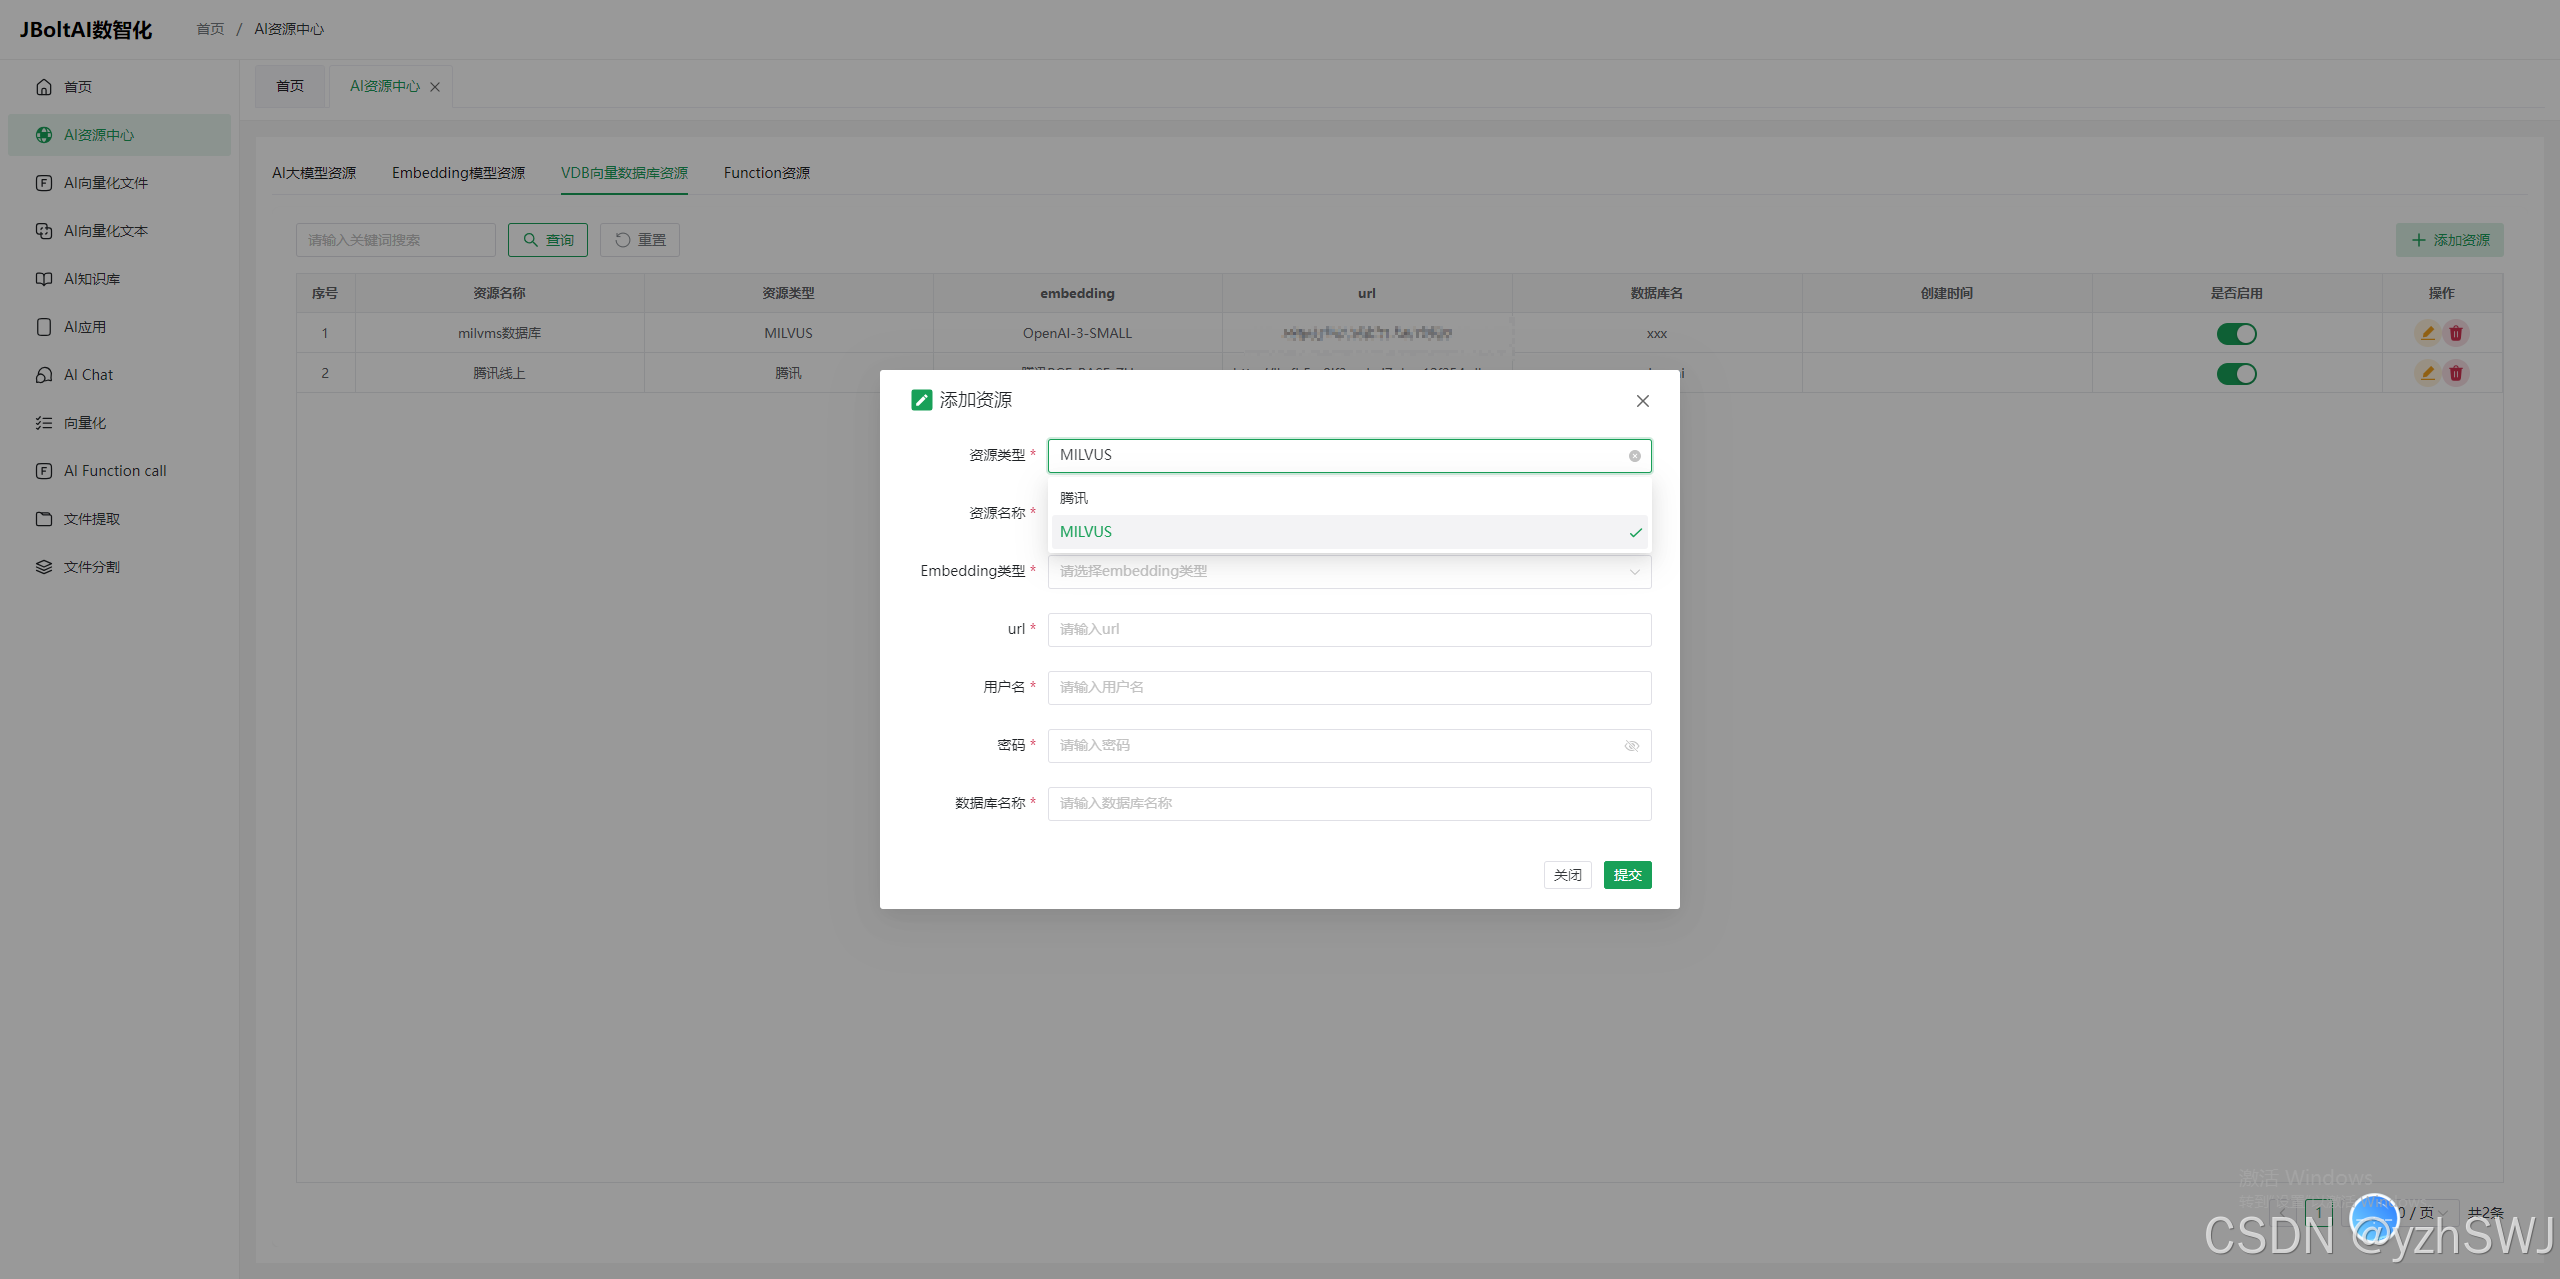Select 腾讯 from the resource type dropdown

pyautogui.click(x=1074, y=498)
